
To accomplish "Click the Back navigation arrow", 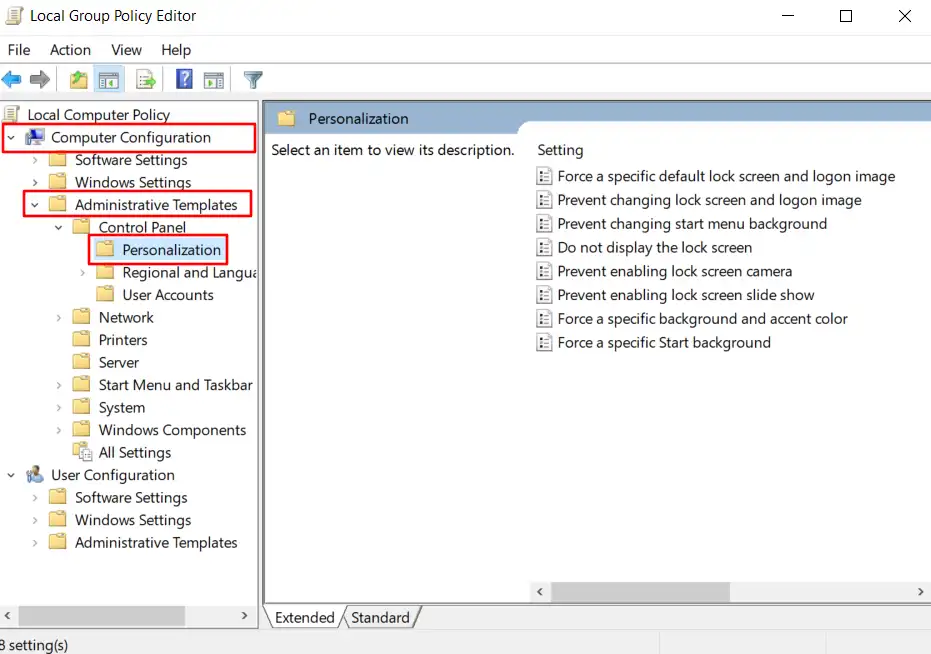I will (12, 79).
